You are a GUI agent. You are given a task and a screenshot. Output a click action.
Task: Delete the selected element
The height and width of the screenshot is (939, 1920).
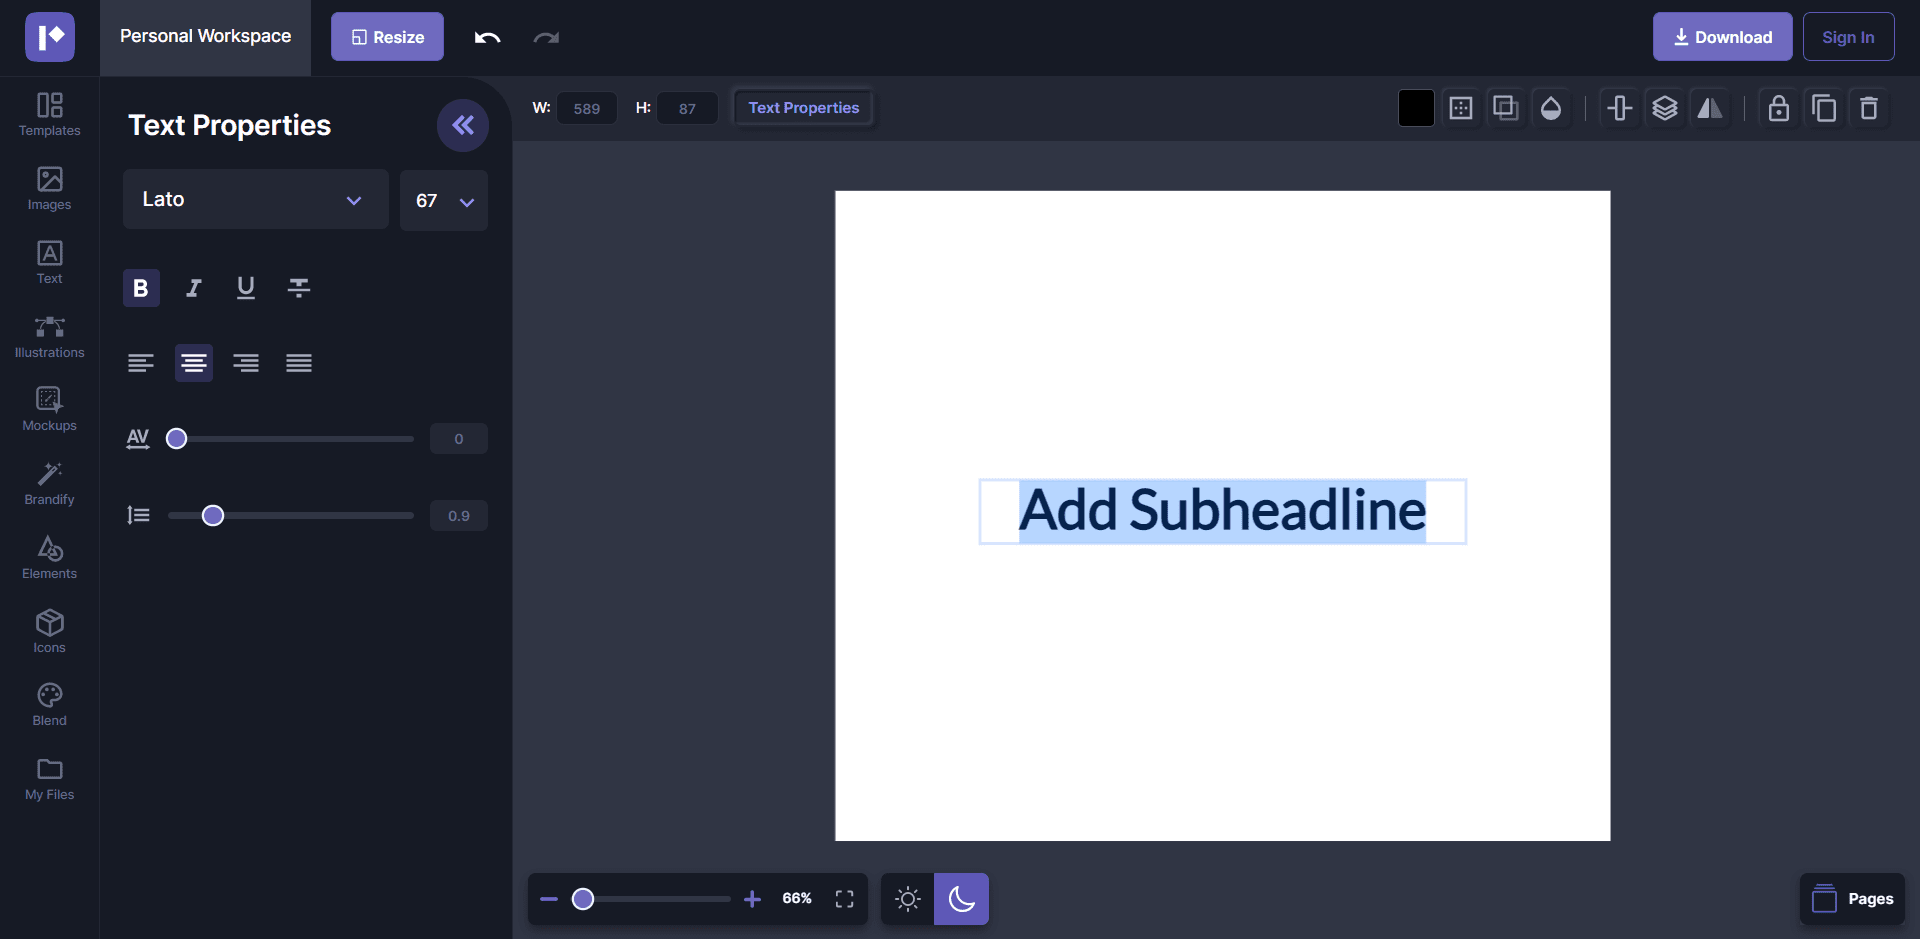click(1869, 108)
